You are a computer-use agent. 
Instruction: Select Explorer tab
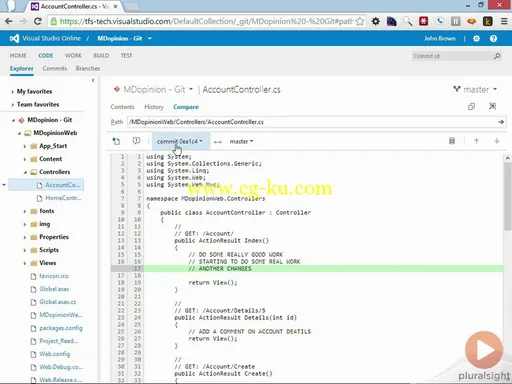click(x=22, y=68)
